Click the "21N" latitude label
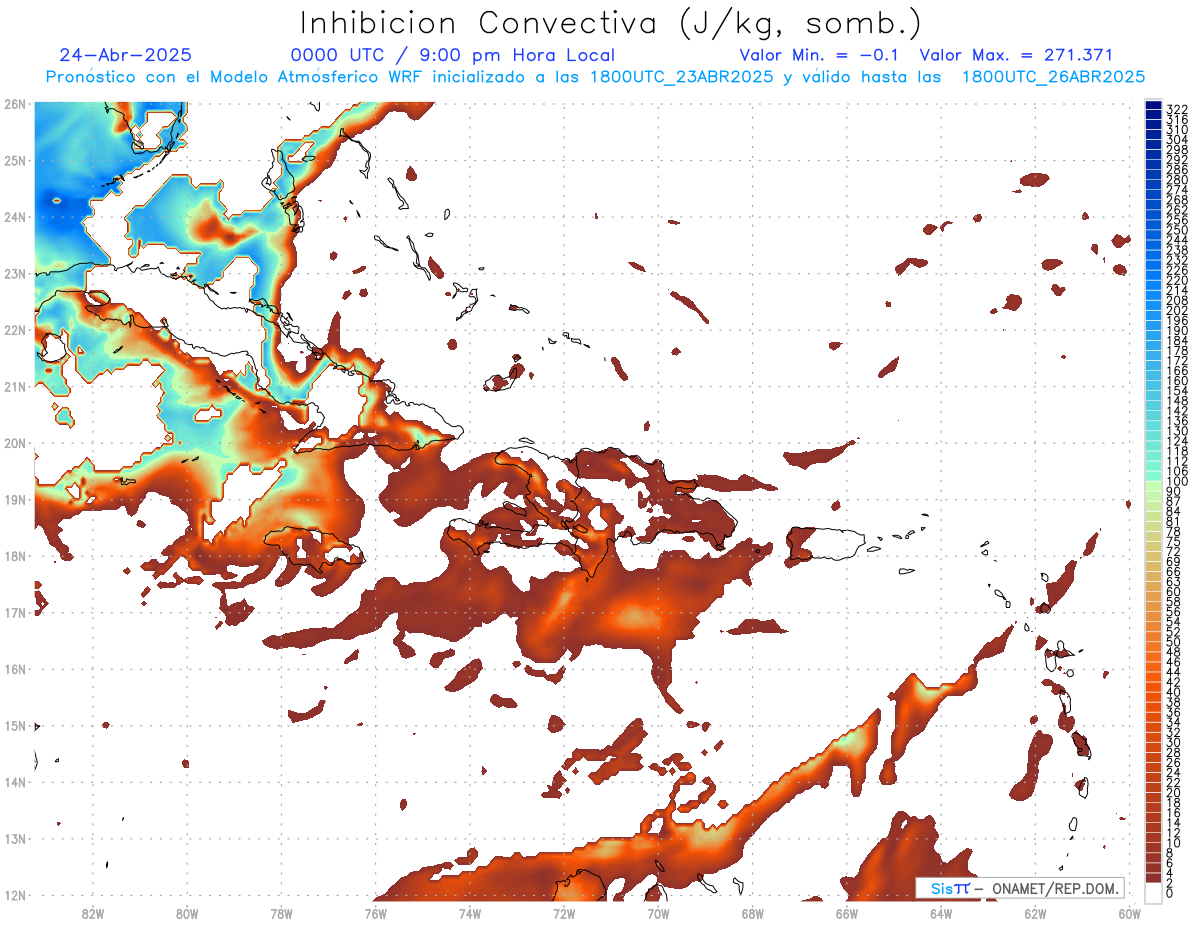The height and width of the screenshot is (927, 1200). 15,386
